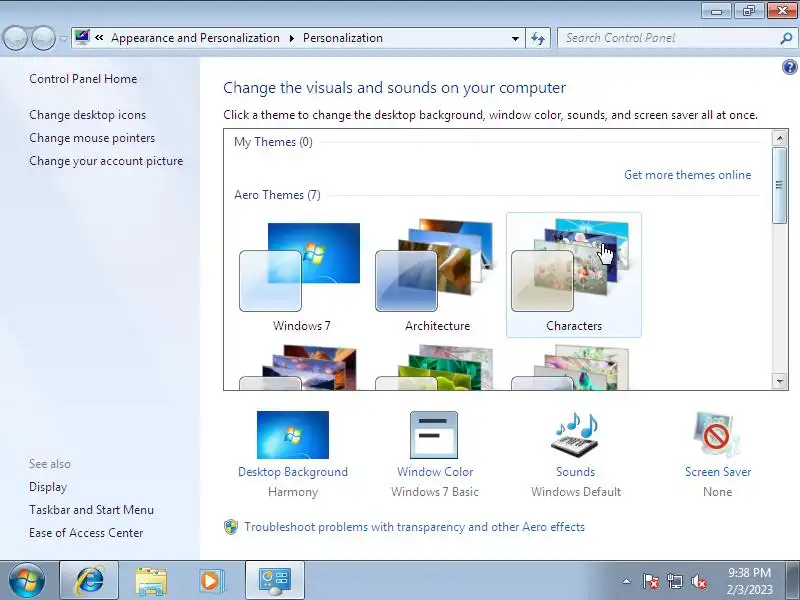The height and width of the screenshot is (600, 800).
Task: Select the Architecture theme
Action: pos(437,276)
